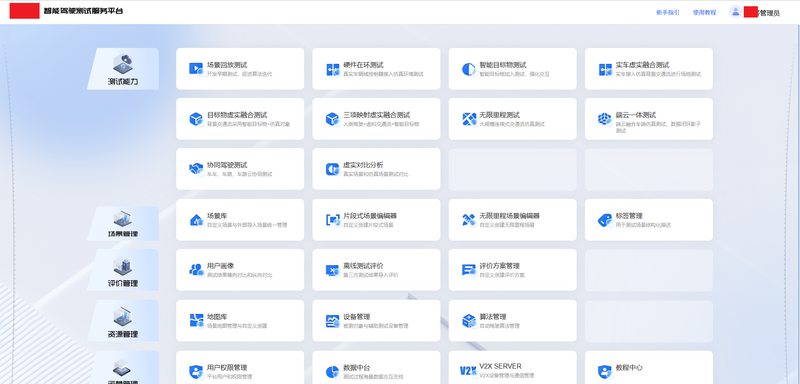Select the 评价管理 category tab

point(123,270)
